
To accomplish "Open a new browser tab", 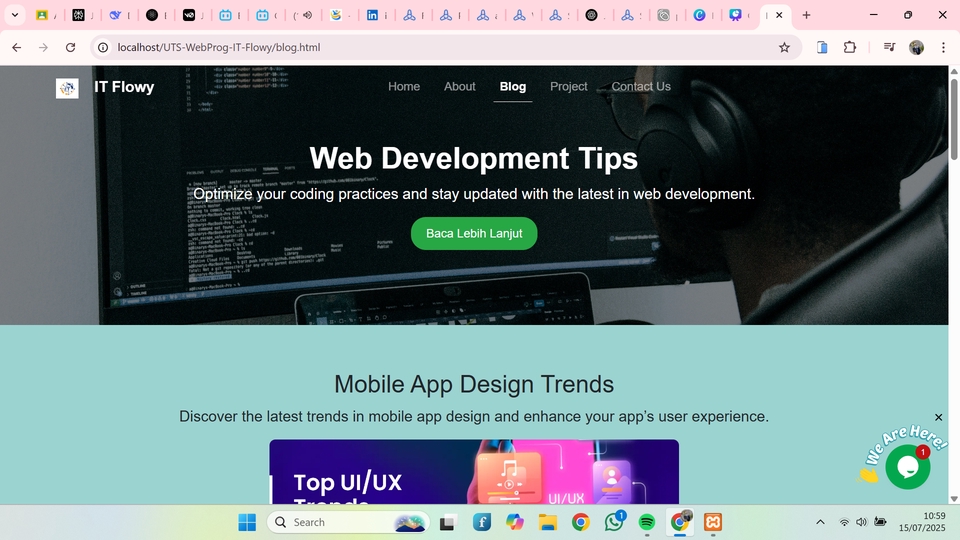I will pyautogui.click(x=806, y=15).
